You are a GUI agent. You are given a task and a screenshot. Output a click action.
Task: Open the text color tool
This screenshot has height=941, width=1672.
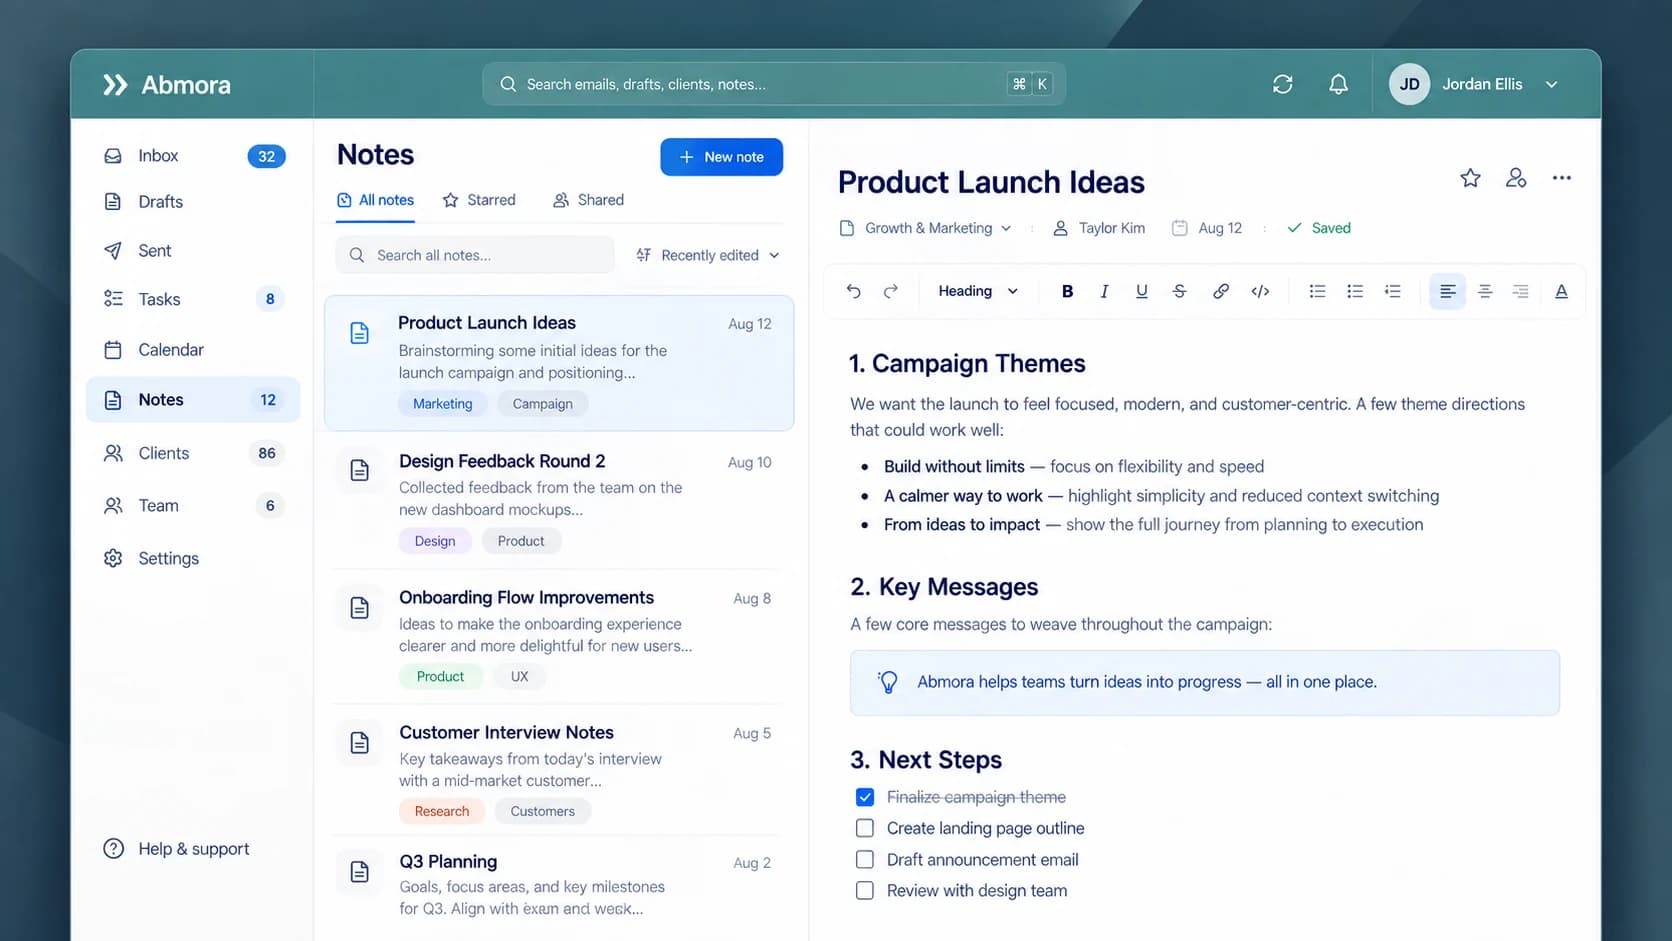1561,291
